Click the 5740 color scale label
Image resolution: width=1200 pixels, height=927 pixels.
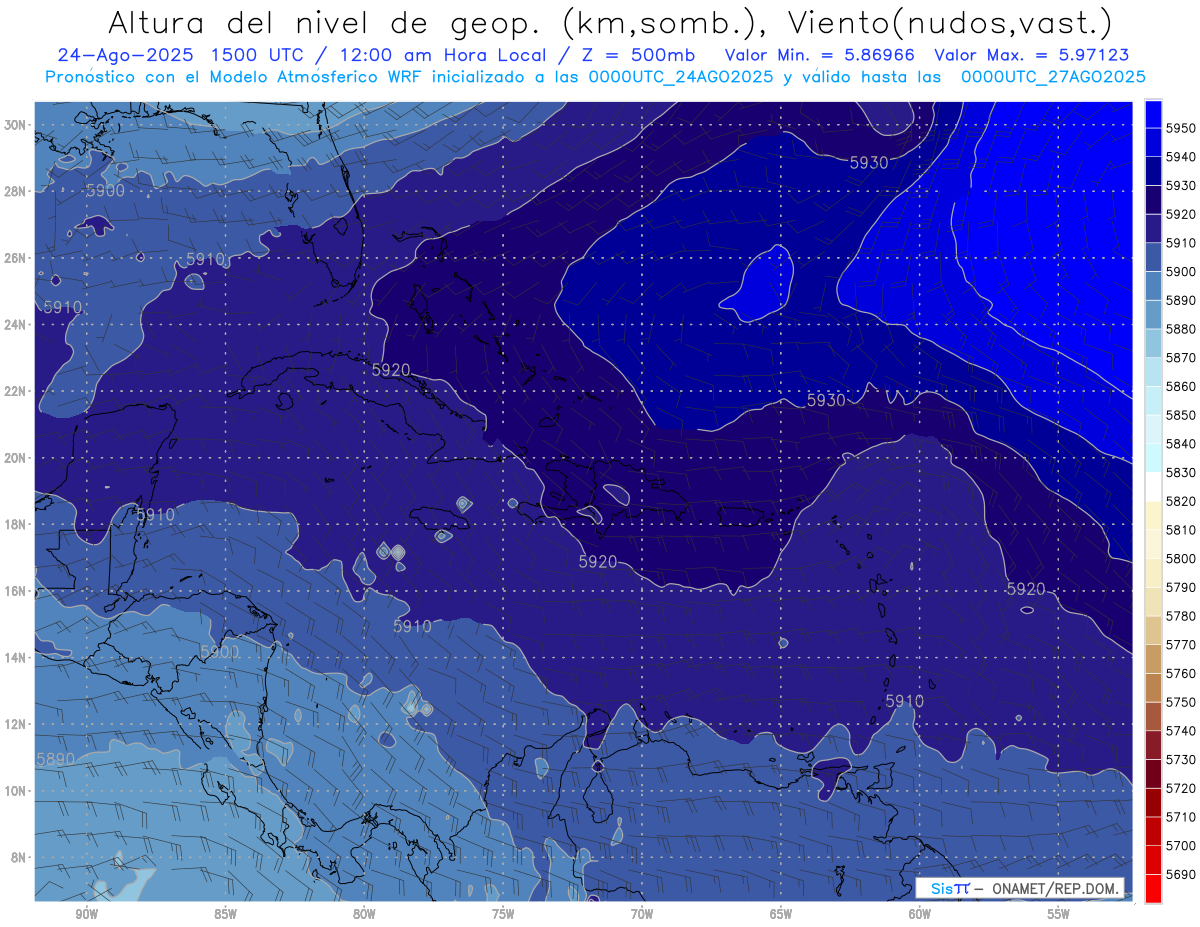[x=1181, y=730]
